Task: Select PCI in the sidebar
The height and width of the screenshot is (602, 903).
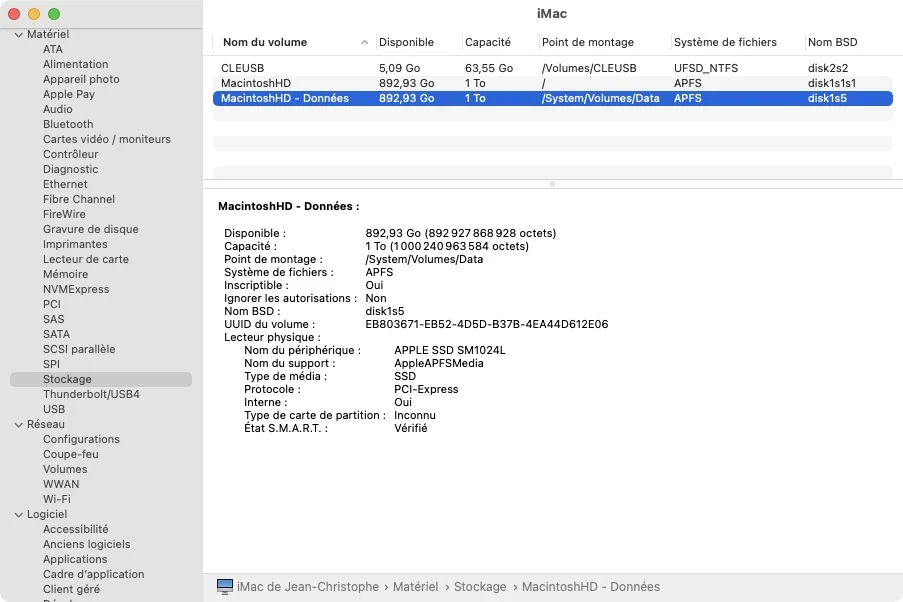Action: [51, 304]
